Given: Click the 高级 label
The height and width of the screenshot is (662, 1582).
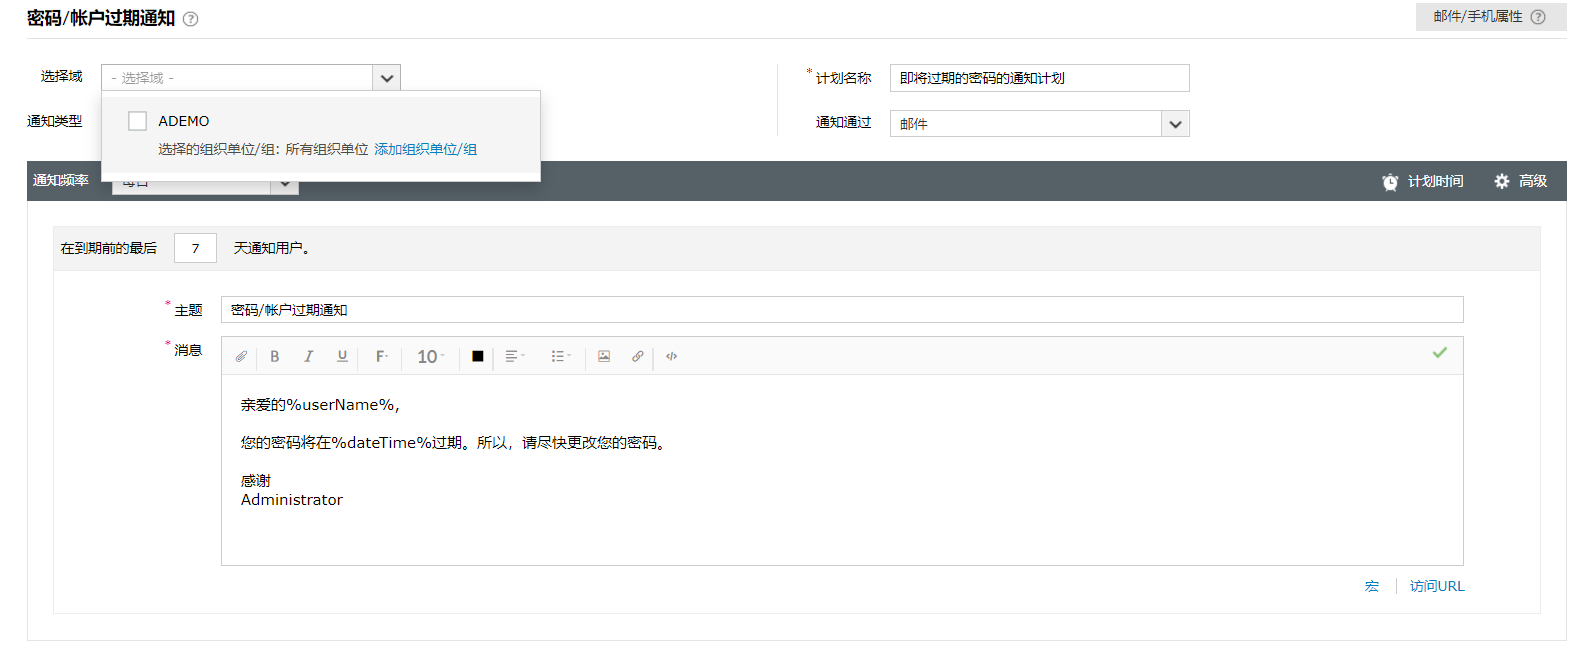Looking at the screenshot, I should (1533, 182).
